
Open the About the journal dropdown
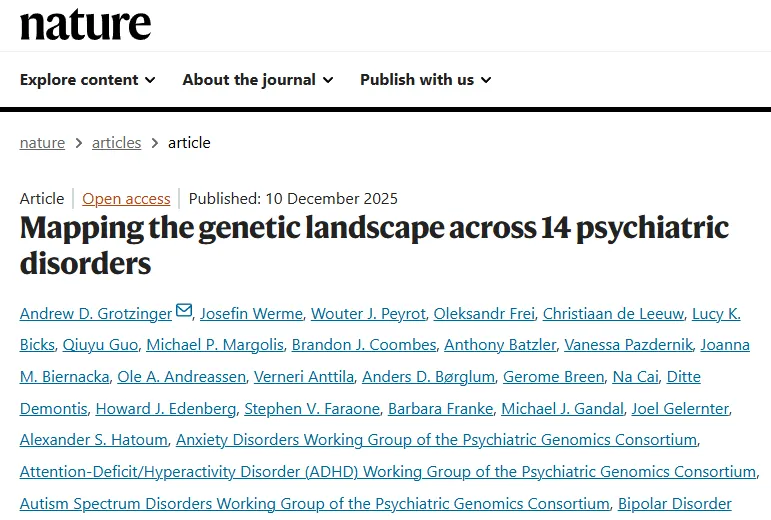coord(257,80)
